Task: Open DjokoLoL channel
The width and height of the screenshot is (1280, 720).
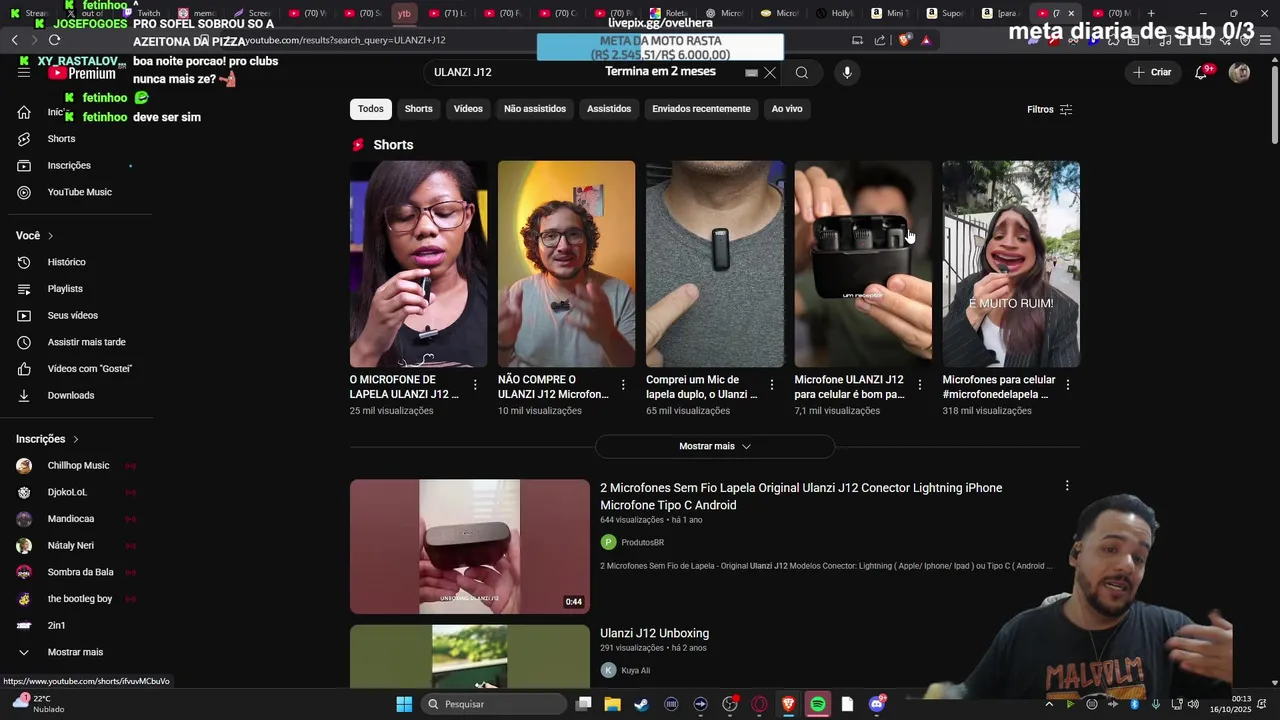Action: (x=67, y=493)
